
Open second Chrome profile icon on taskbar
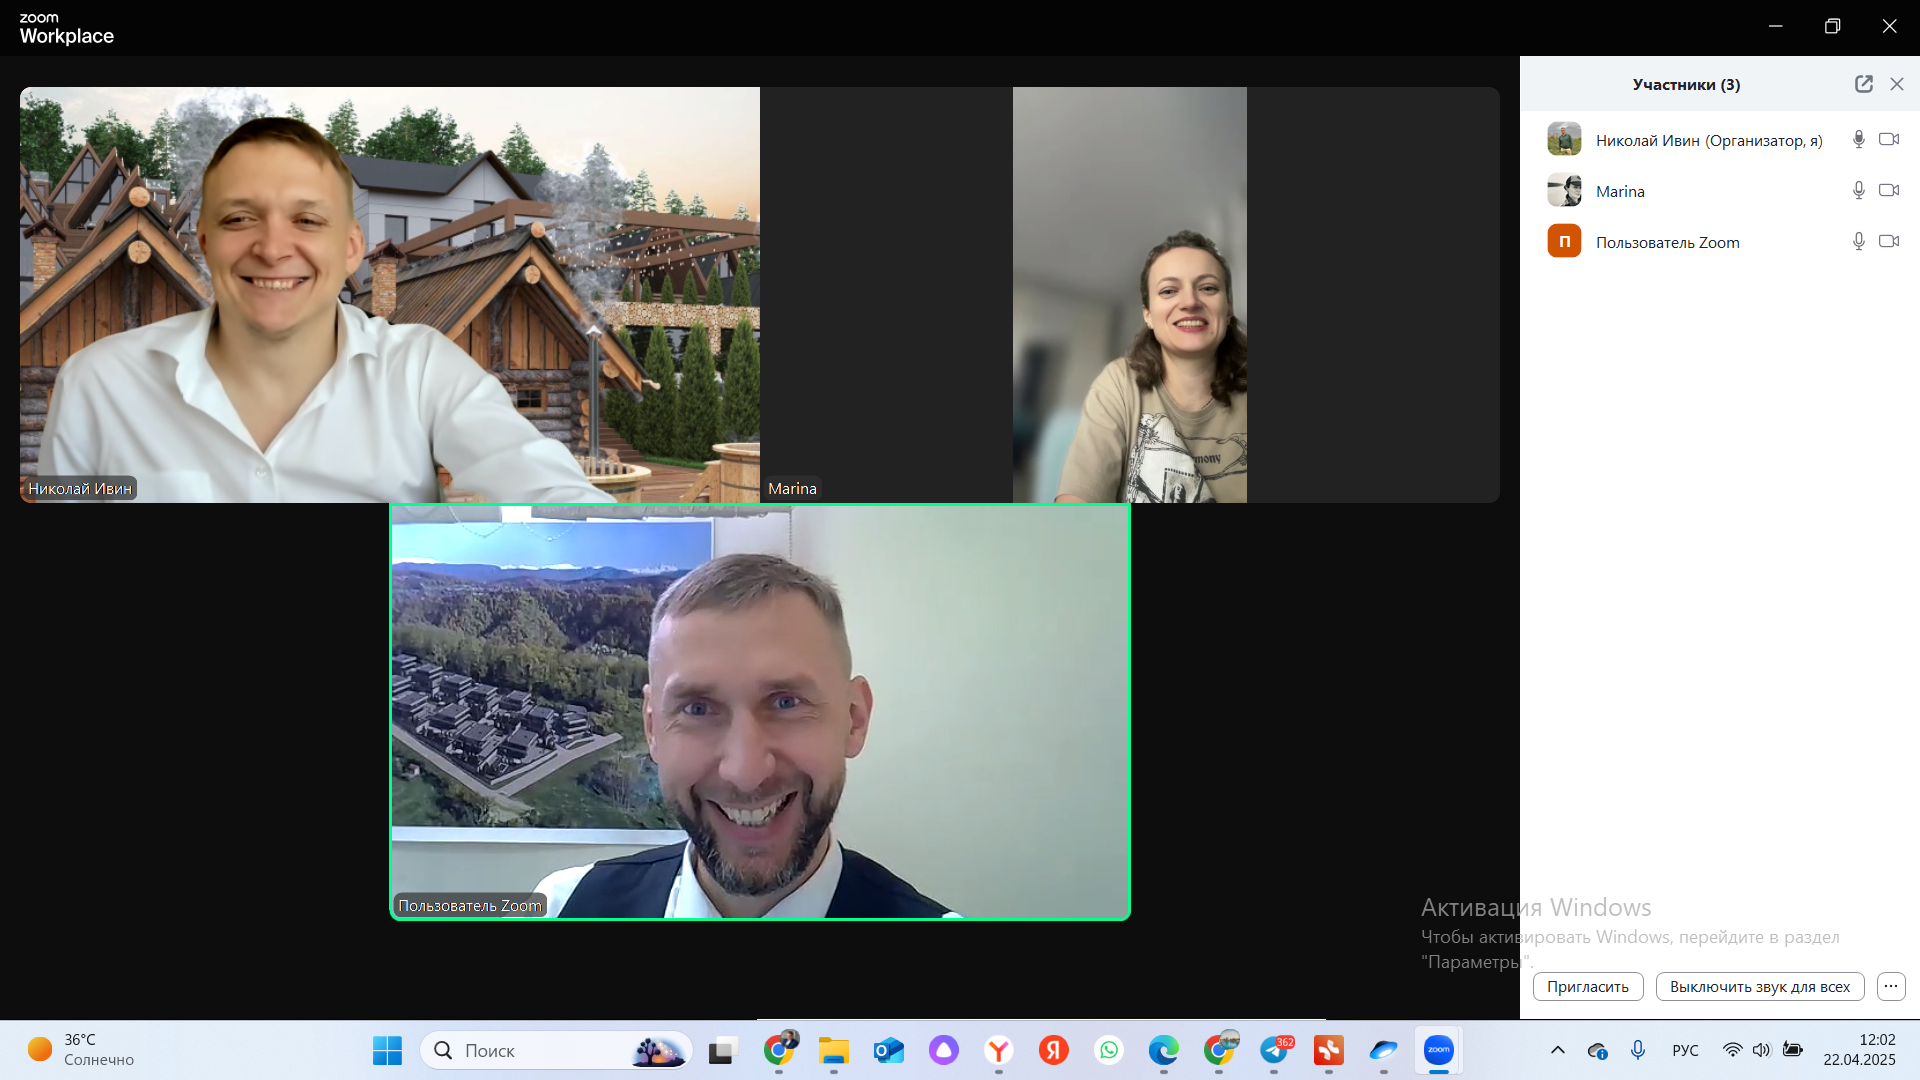(1219, 1050)
